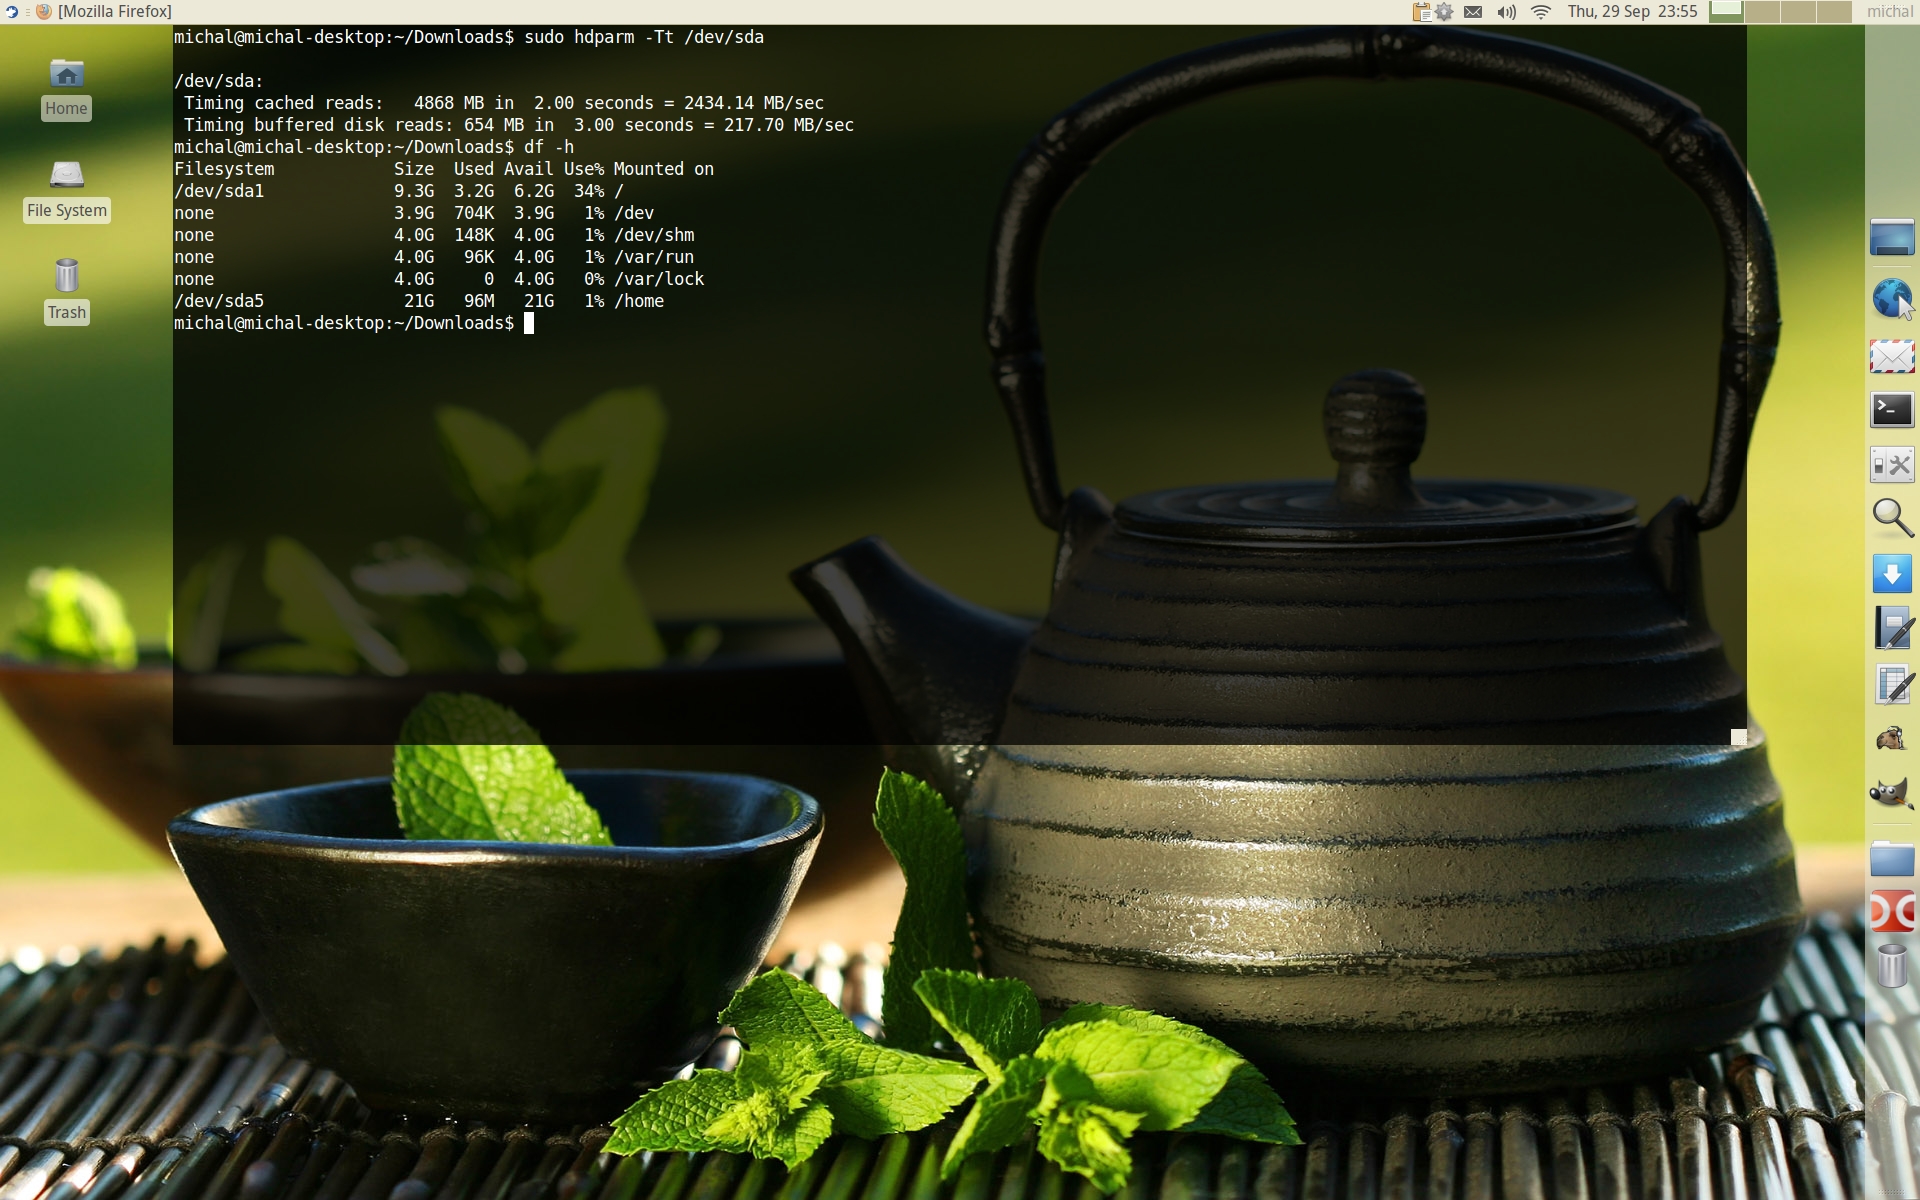Switch to the third workspace in the pager
This screenshot has width=1920, height=1200.
click(1798, 12)
